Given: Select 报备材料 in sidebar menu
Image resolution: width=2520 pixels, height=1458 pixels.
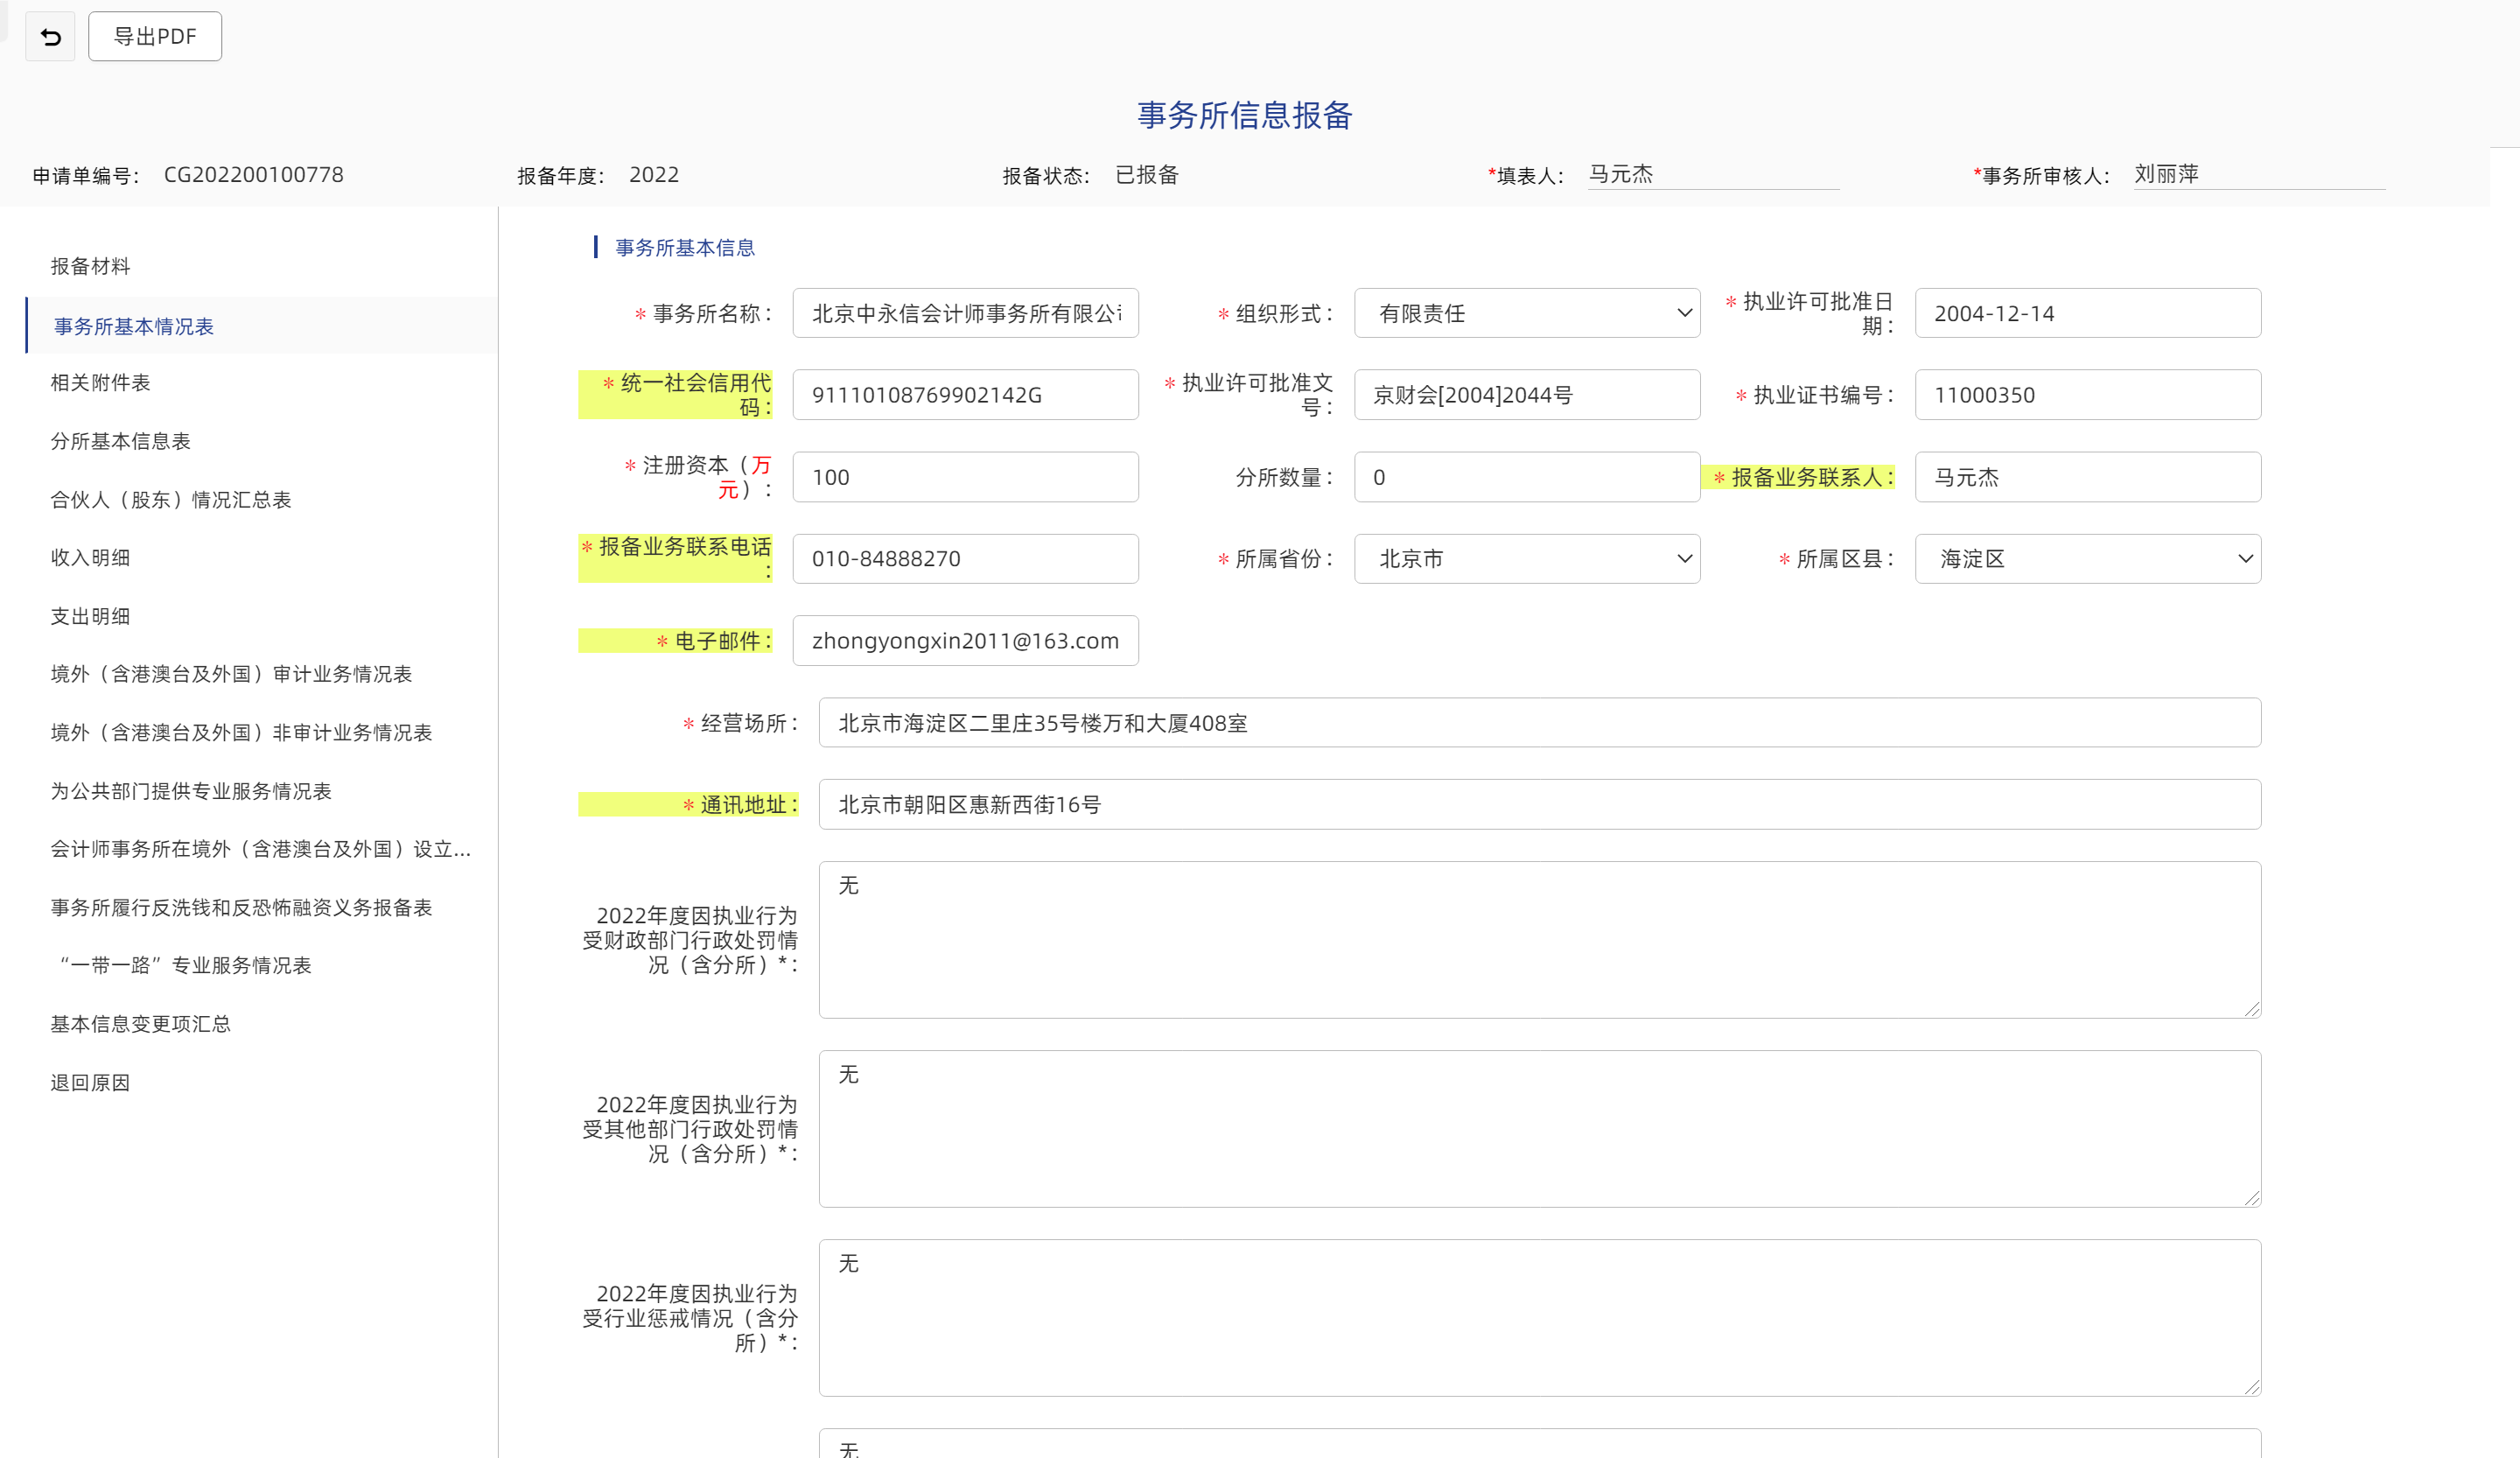Looking at the screenshot, I should [x=90, y=266].
